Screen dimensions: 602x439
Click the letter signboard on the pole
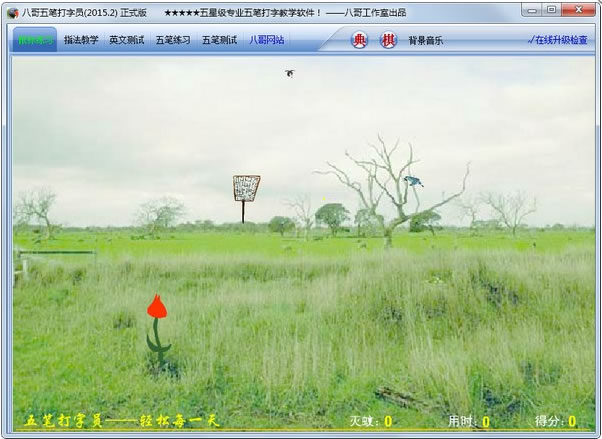[246, 187]
